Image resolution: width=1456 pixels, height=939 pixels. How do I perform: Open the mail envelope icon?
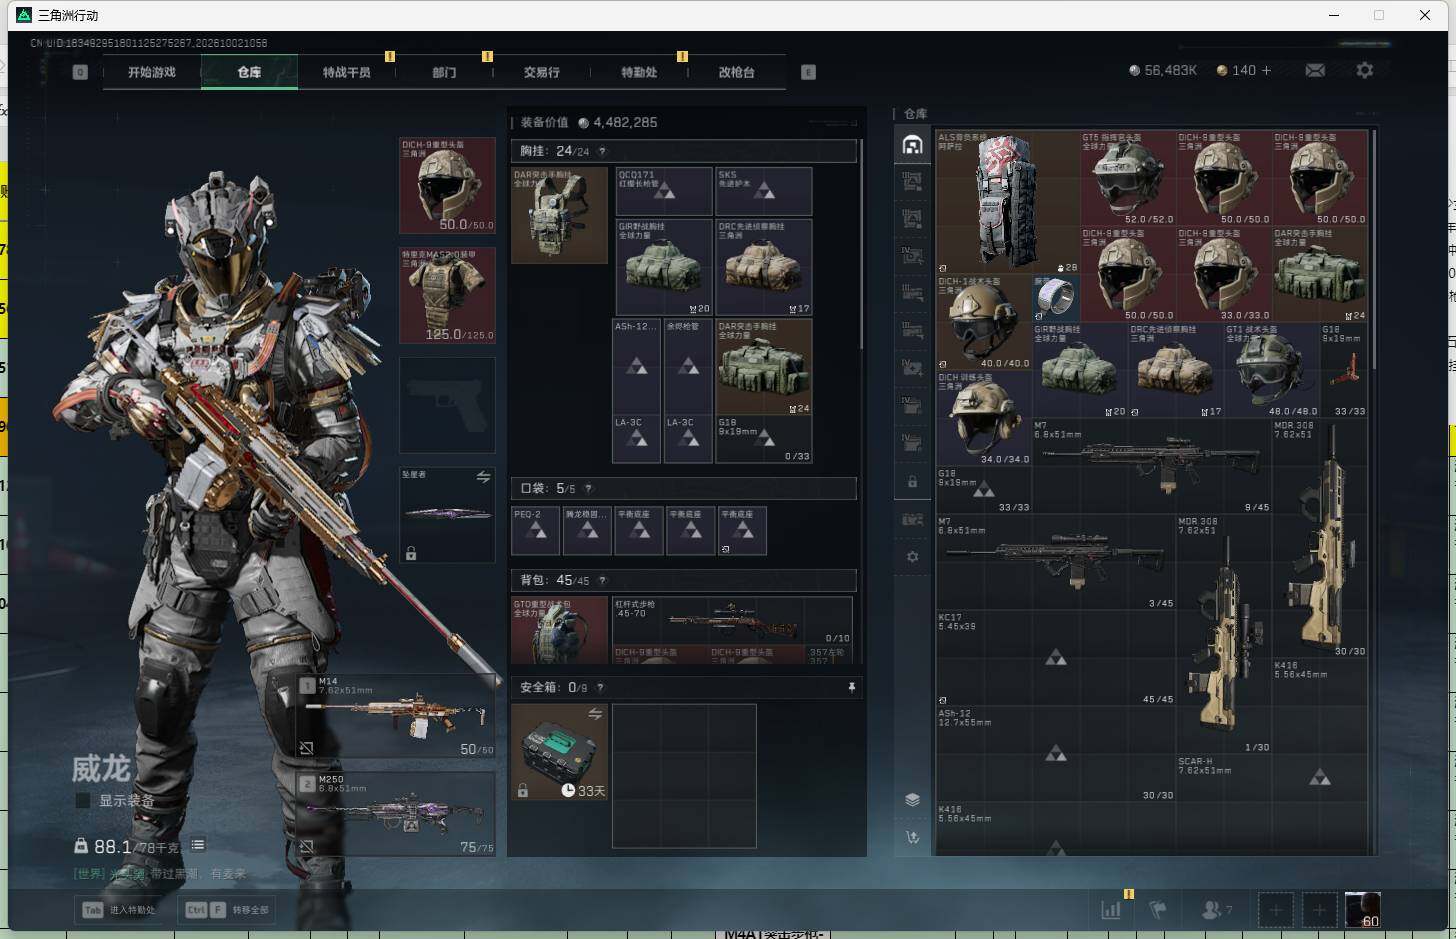click(1315, 70)
